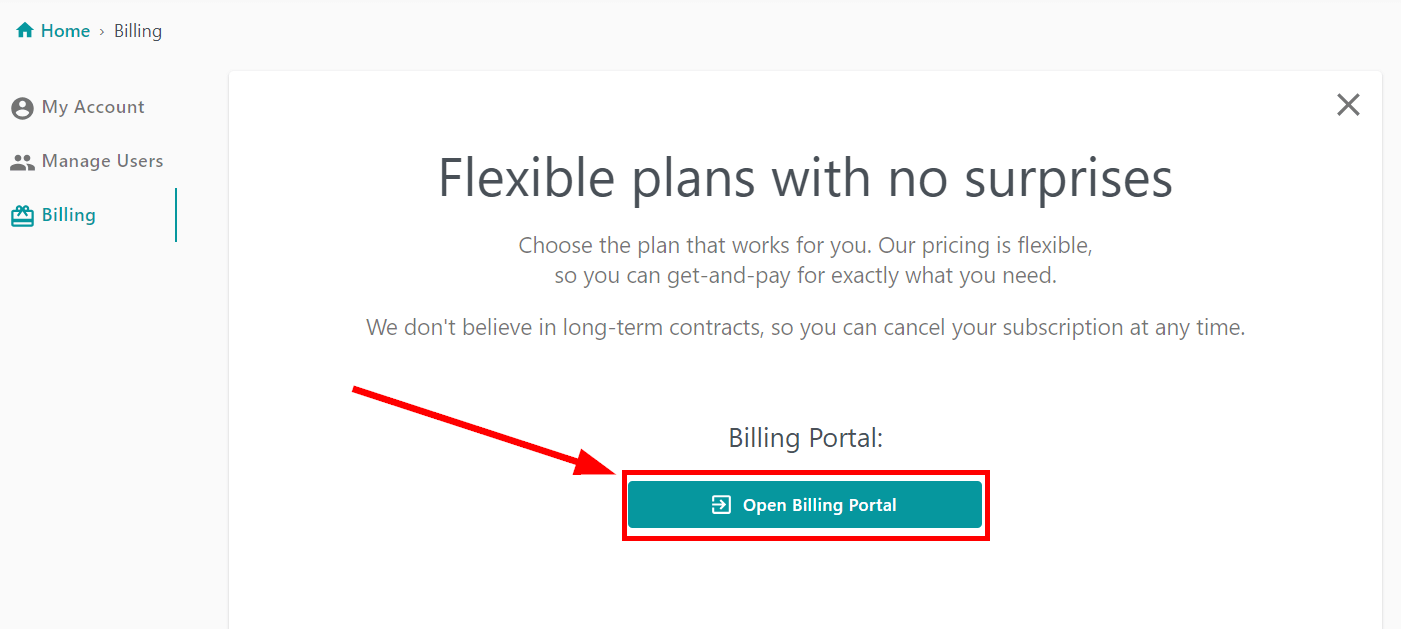Image resolution: width=1401 pixels, height=629 pixels.
Task: Open the My Account menu label
Action: click(x=93, y=107)
